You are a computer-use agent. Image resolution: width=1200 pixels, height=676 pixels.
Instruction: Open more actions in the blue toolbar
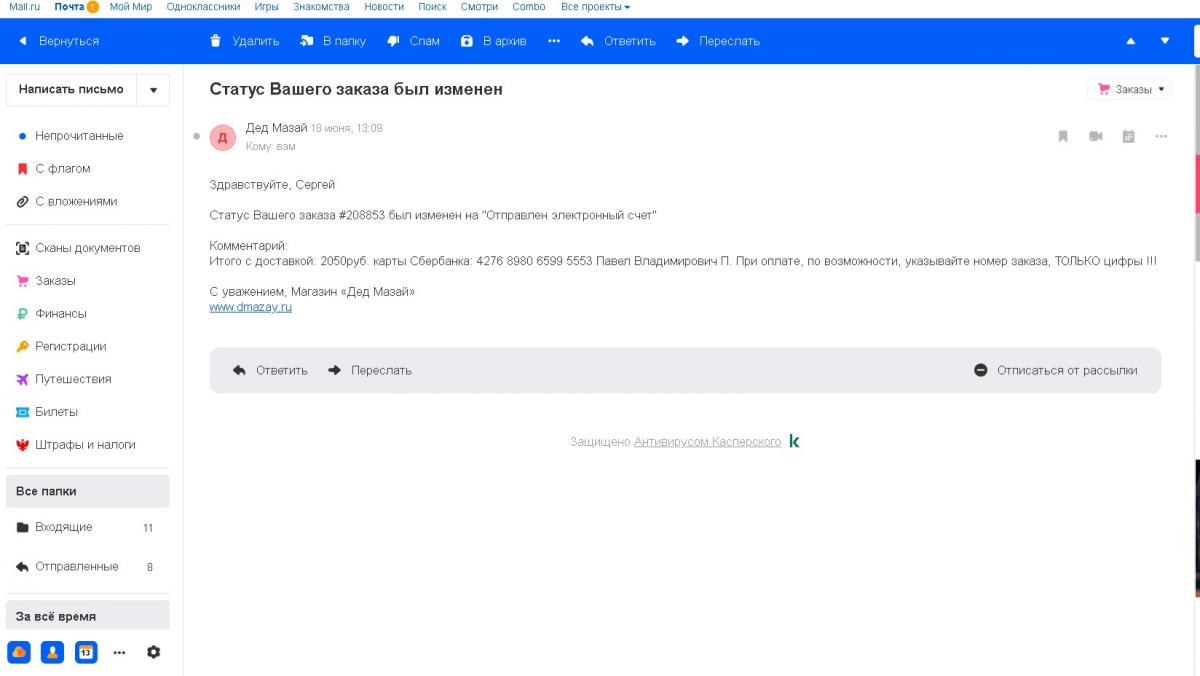[x=554, y=41]
